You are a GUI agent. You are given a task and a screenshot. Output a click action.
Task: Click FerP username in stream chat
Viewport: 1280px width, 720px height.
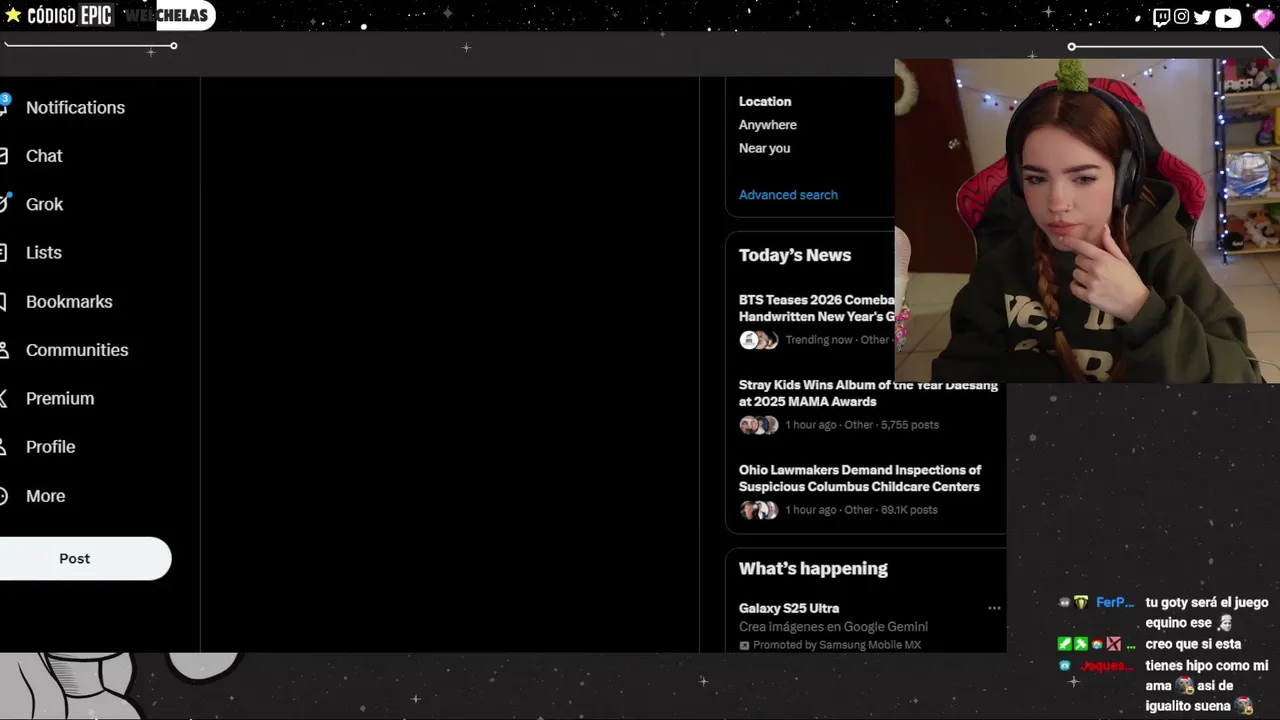point(1115,602)
